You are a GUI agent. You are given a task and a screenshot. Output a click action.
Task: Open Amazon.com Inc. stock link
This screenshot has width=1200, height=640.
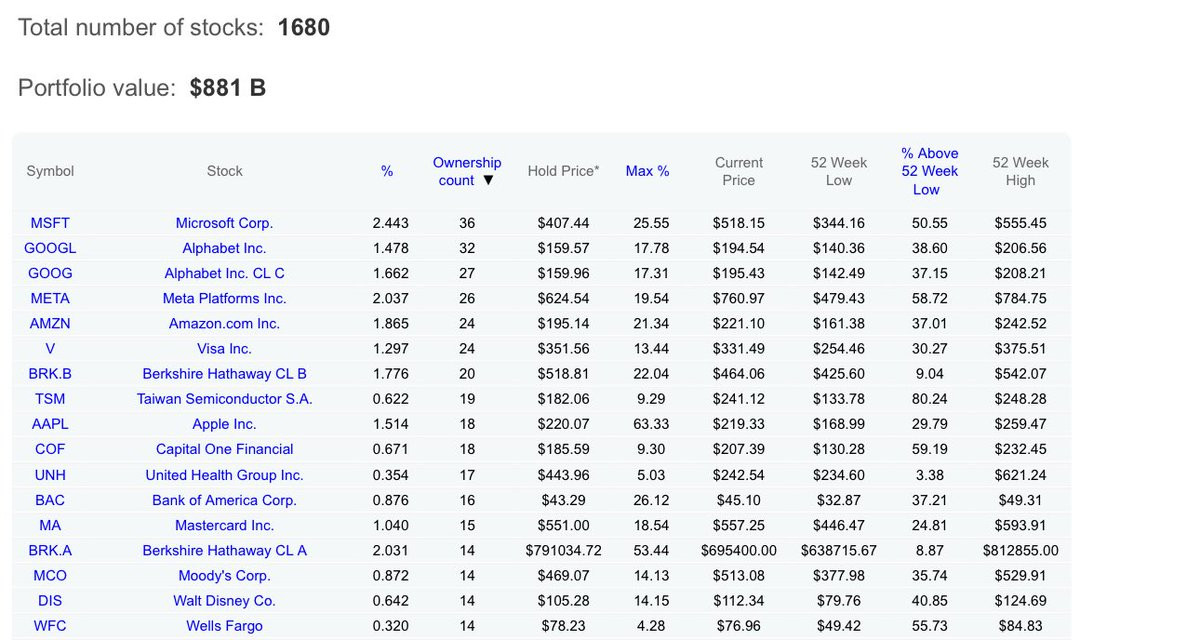coord(224,323)
